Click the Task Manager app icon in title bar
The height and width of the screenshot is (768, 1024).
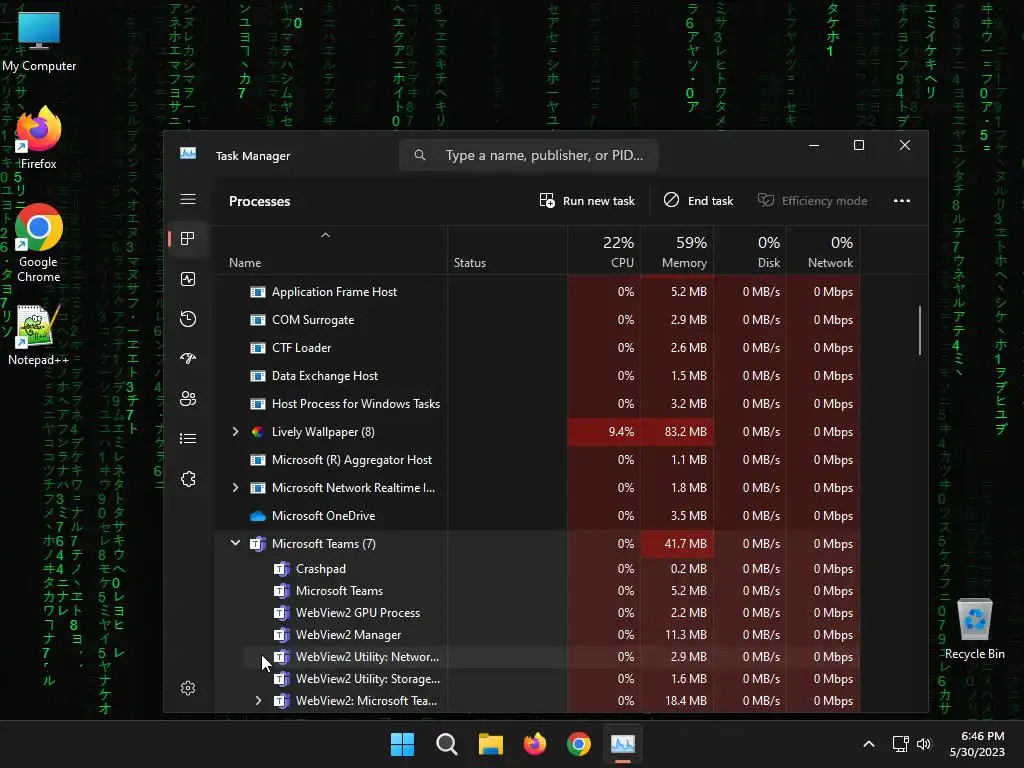point(188,153)
